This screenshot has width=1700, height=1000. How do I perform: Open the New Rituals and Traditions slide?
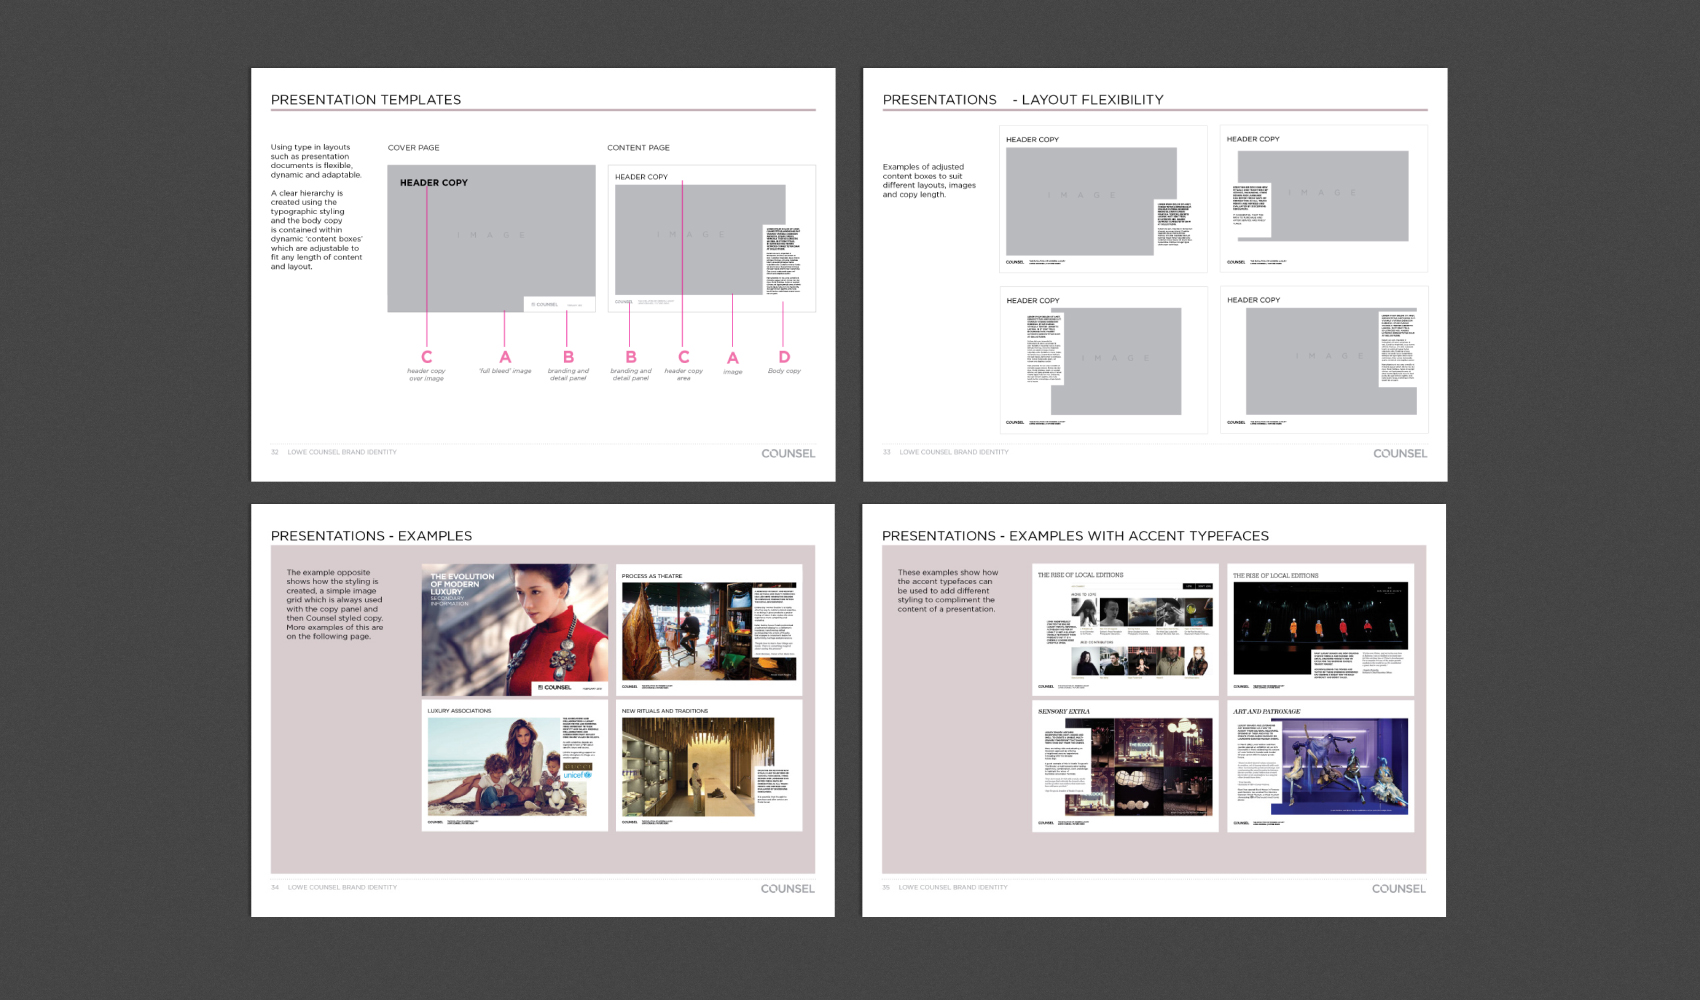(x=709, y=766)
